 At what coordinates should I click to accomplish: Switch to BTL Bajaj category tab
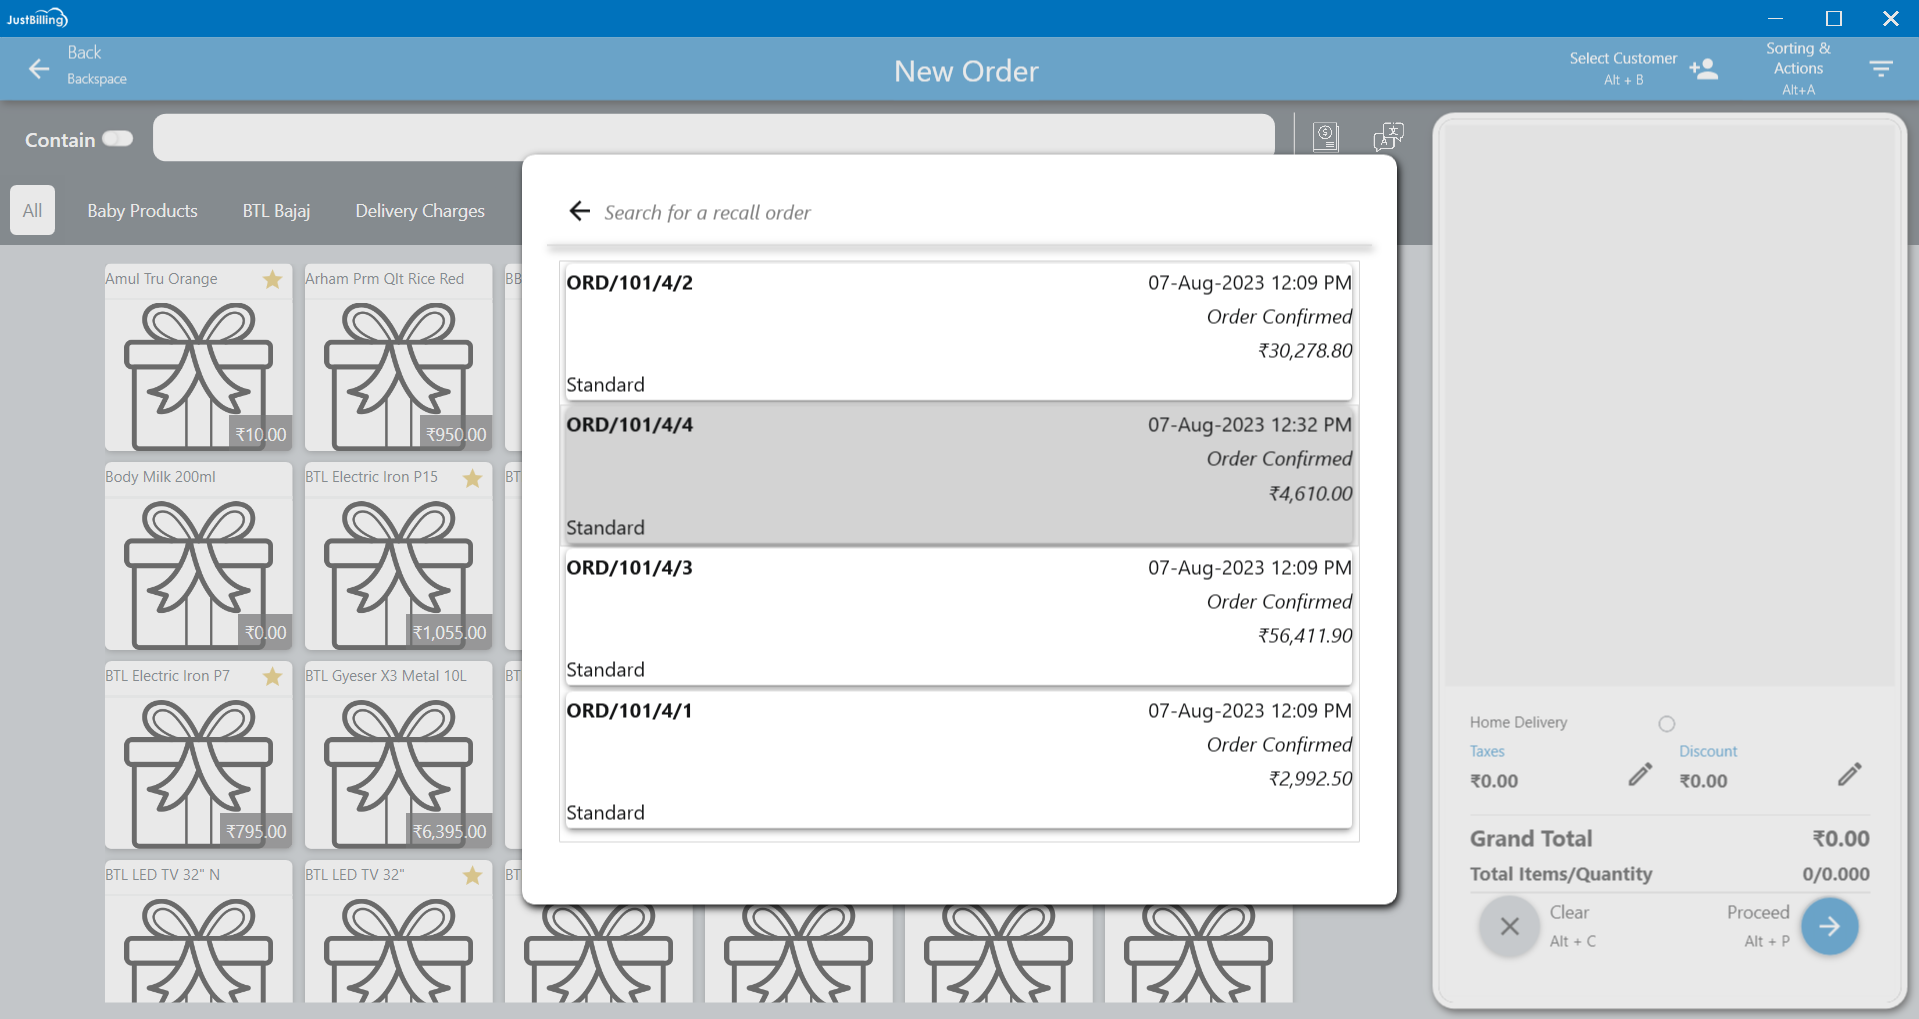276,211
